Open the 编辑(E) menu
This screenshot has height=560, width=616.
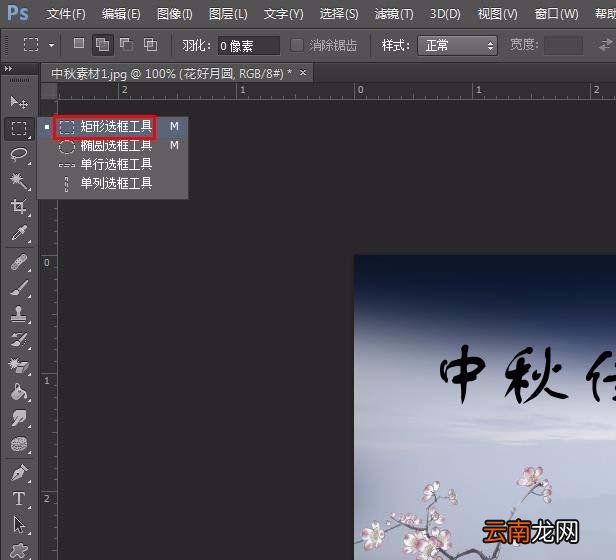coord(121,14)
